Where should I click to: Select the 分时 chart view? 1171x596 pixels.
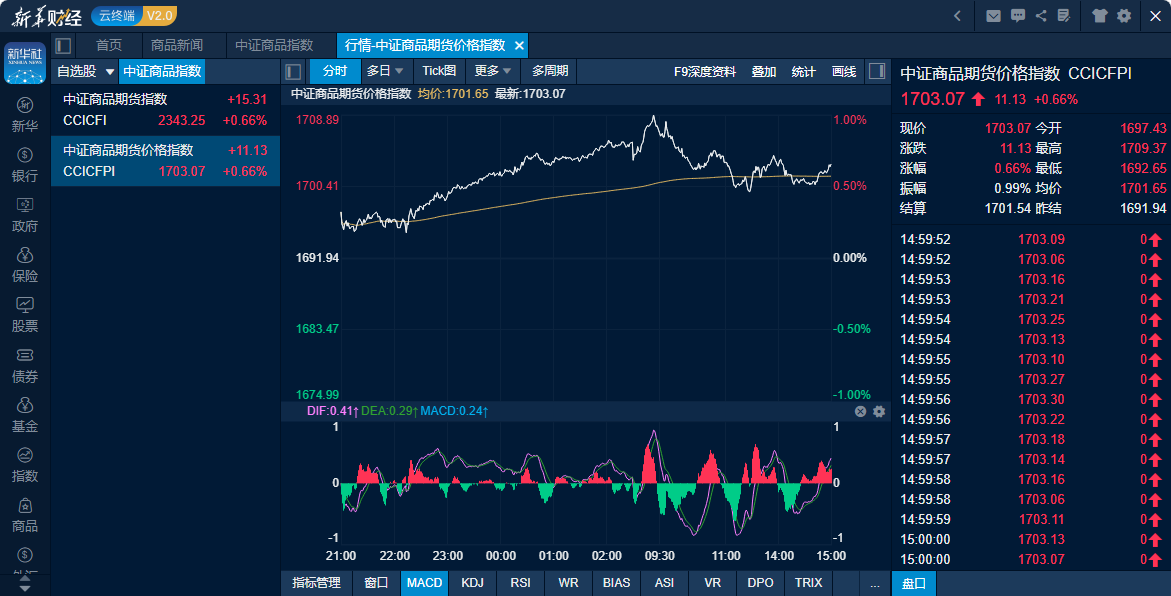[x=335, y=71]
